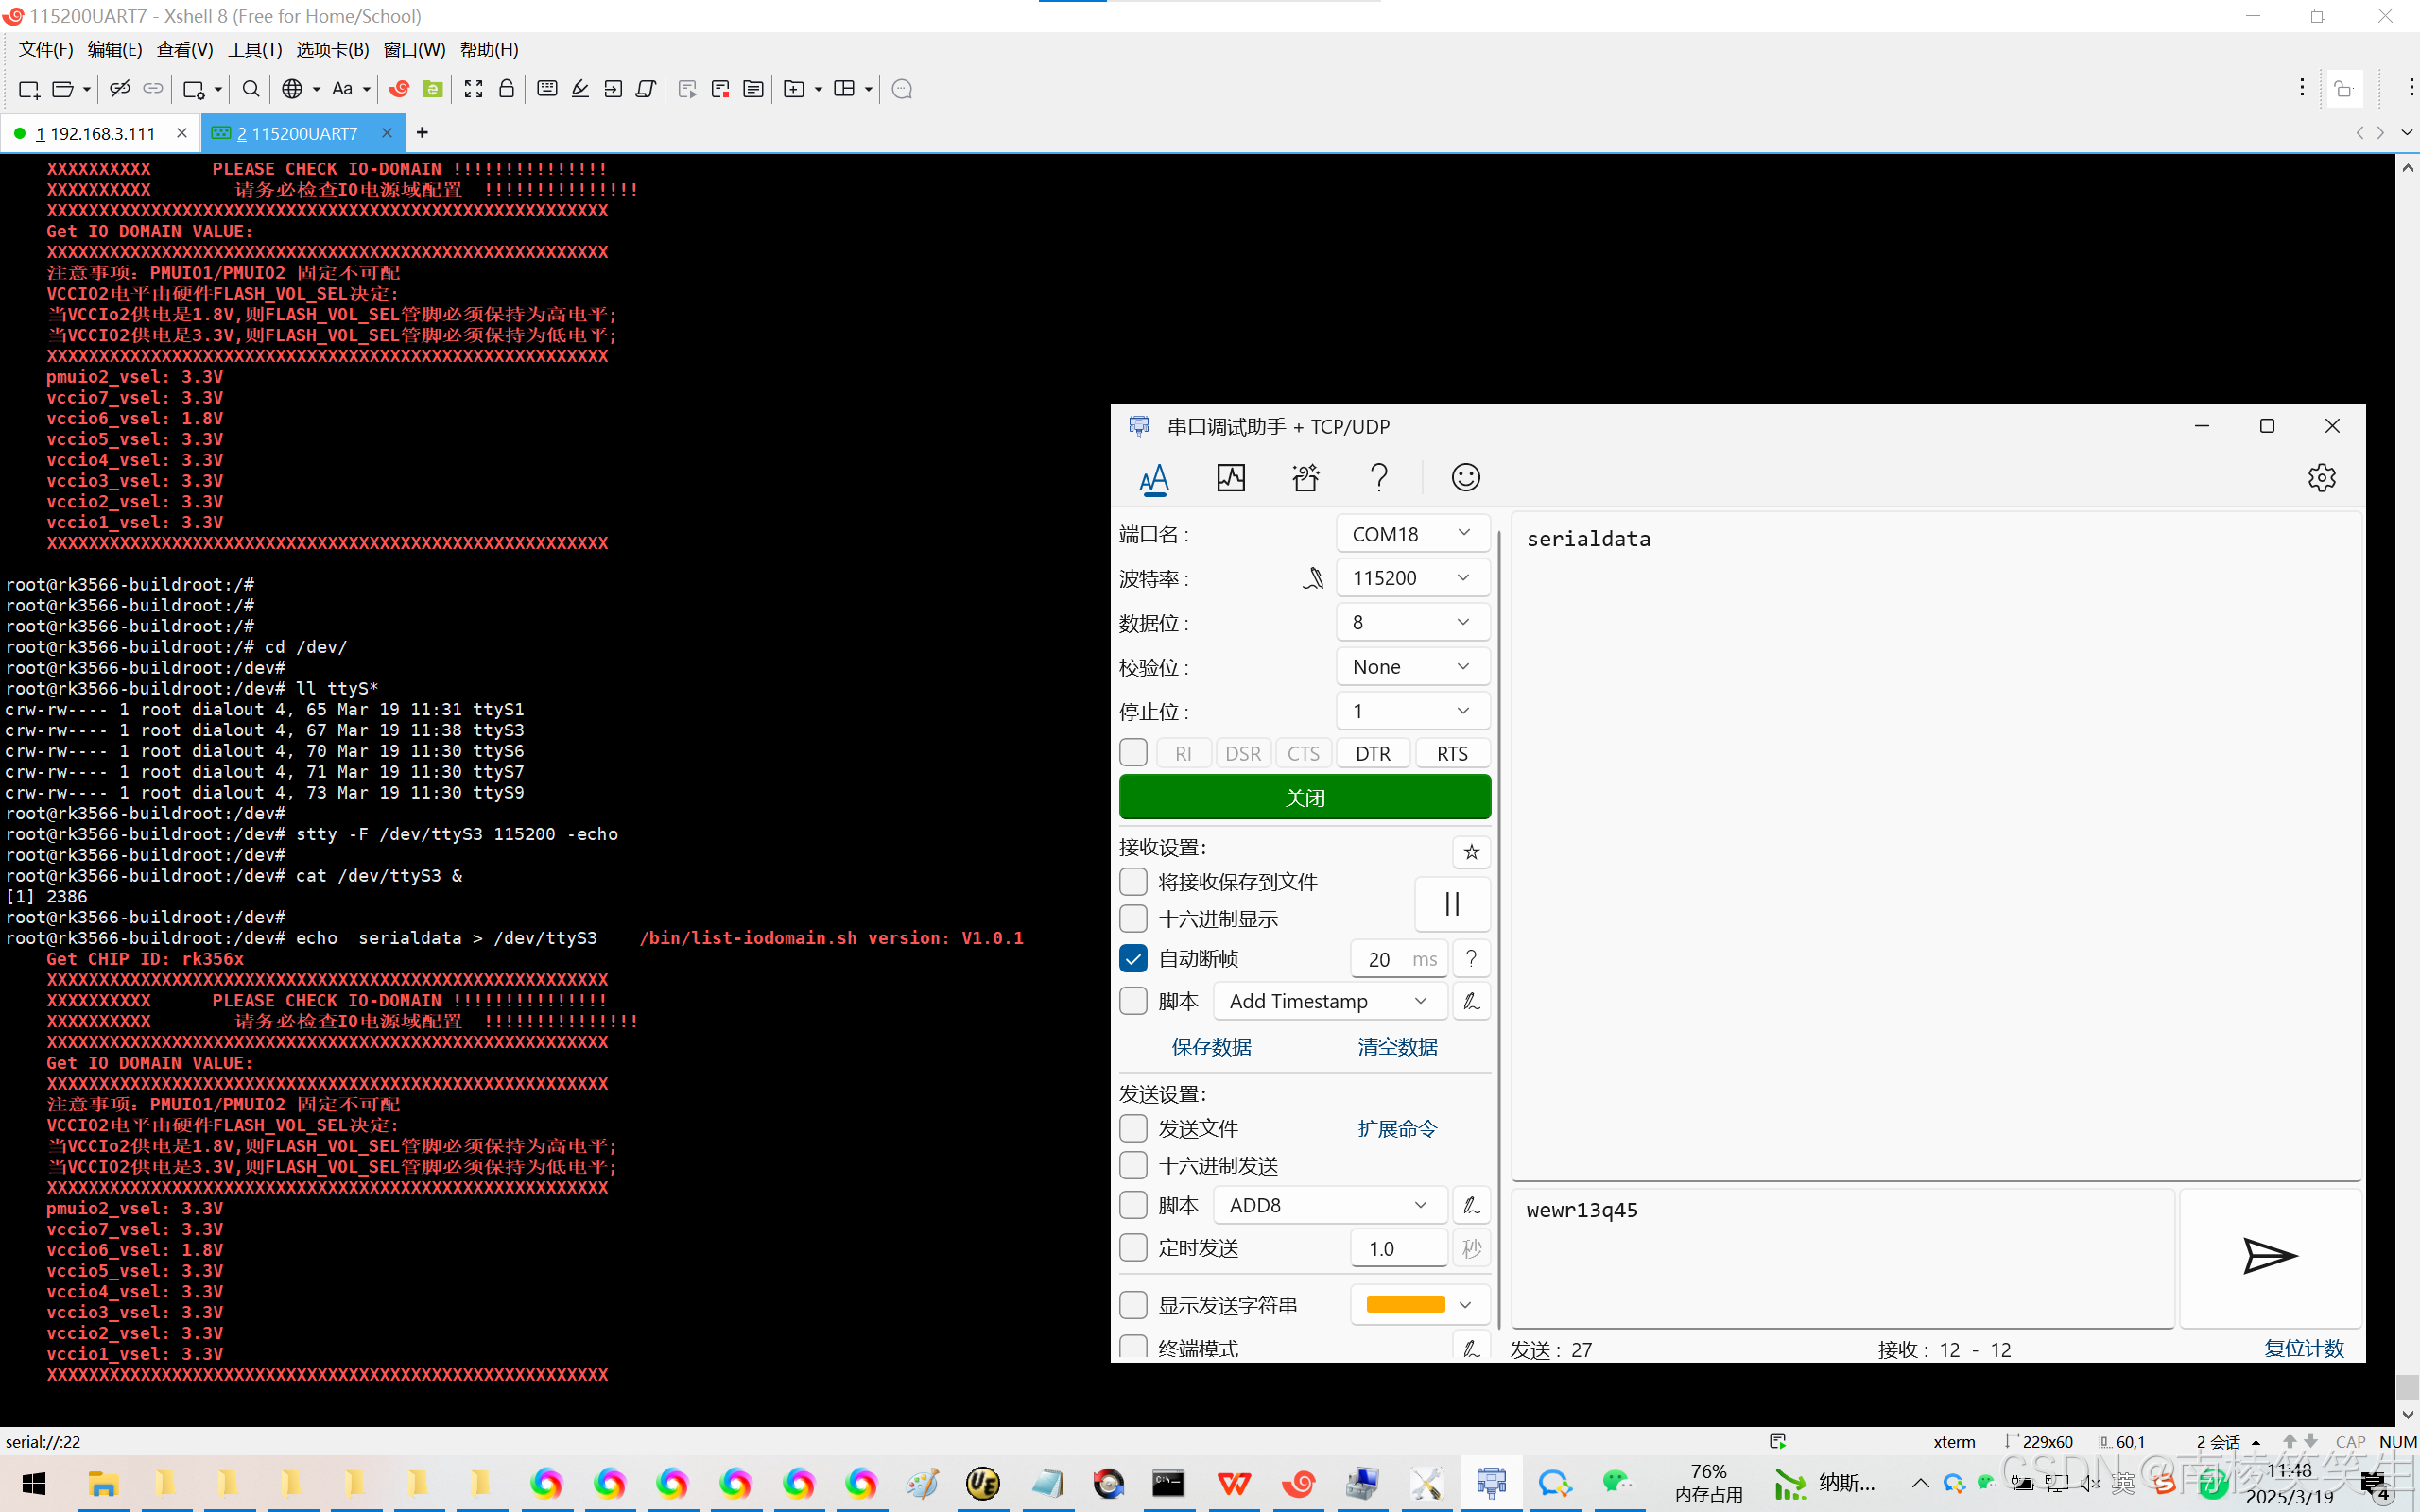This screenshot has height=1512, width=2420.
Task: Click the settings gear in serial assistant
Action: [x=2321, y=478]
